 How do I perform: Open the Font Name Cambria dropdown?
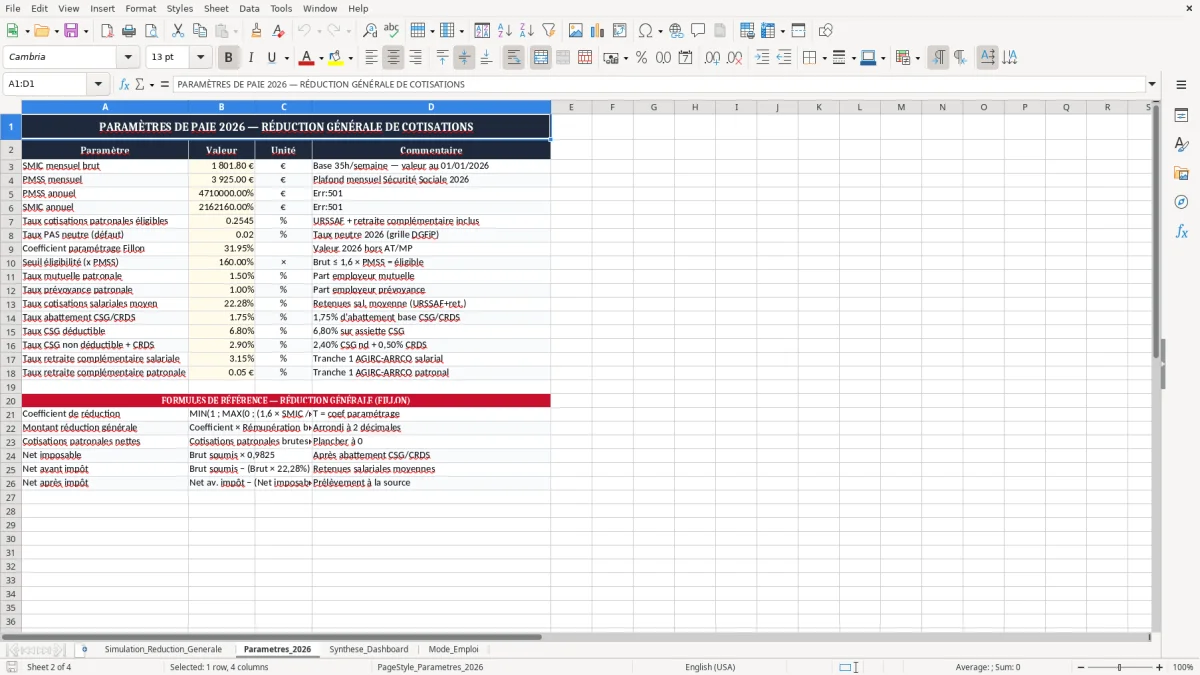click(130, 58)
